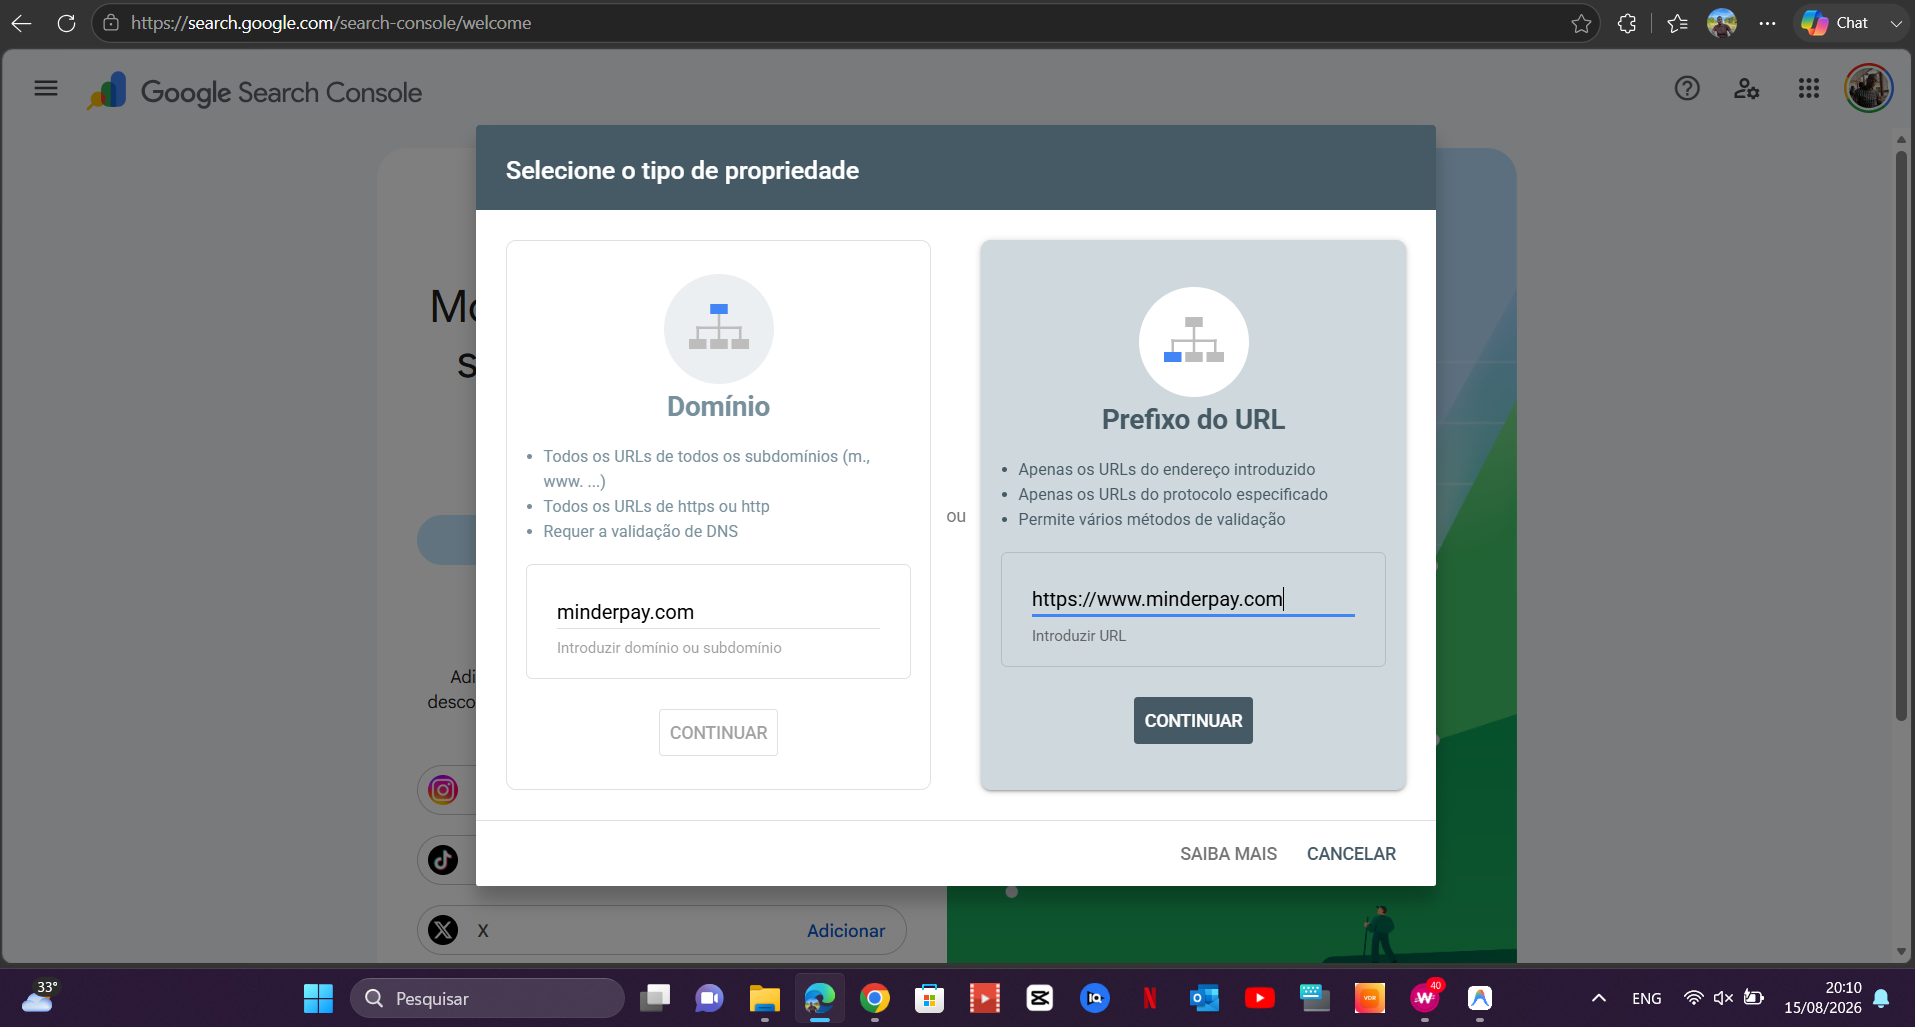
Task: Open Microsoft Store from the taskbar
Action: click(x=930, y=998)
